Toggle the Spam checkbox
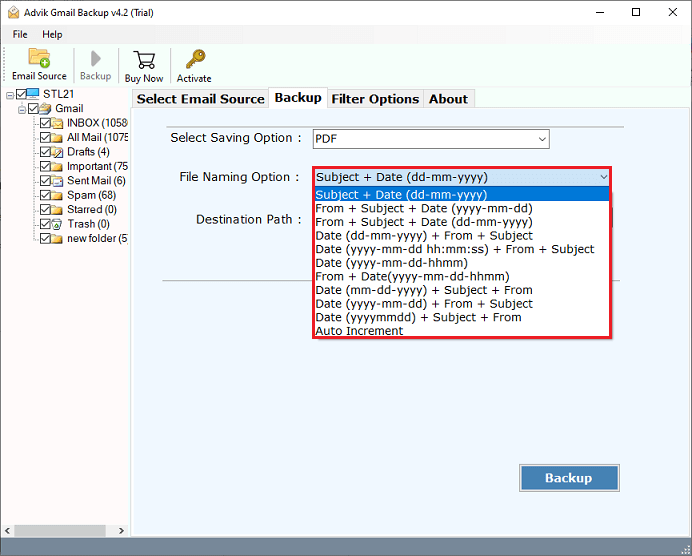 tap(45, 195)
